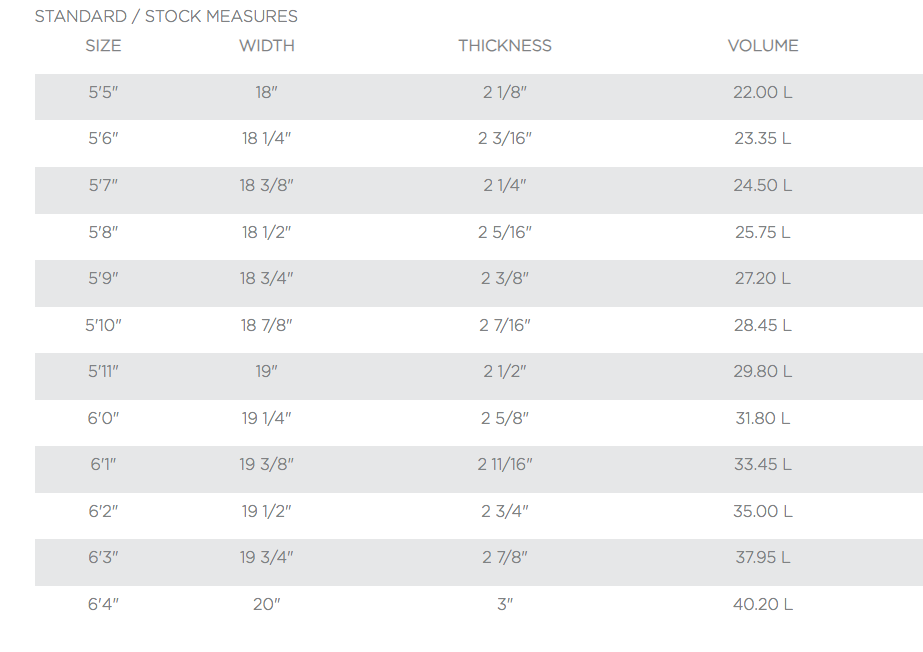923x652 pixels.
Task: Click the 19 1/2" width value
Action: click(267, 511)
